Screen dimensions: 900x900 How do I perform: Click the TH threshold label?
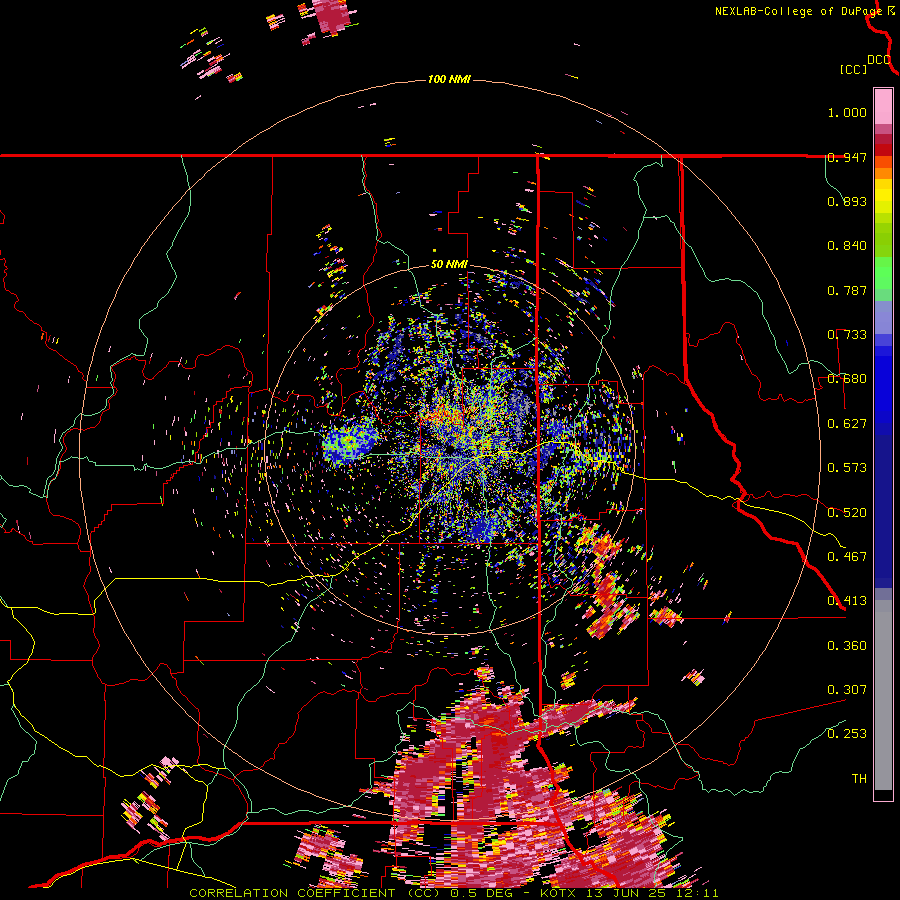click(x=859, y=779)
